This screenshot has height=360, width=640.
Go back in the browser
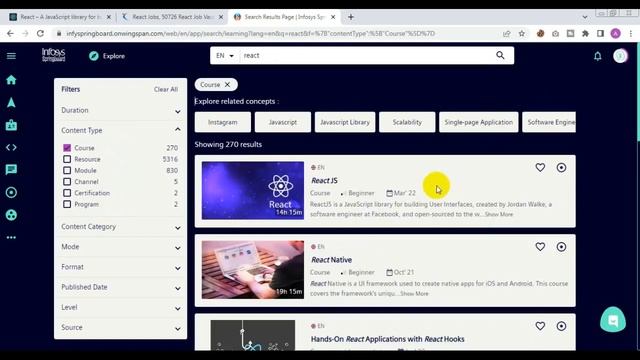coord(10,33)
